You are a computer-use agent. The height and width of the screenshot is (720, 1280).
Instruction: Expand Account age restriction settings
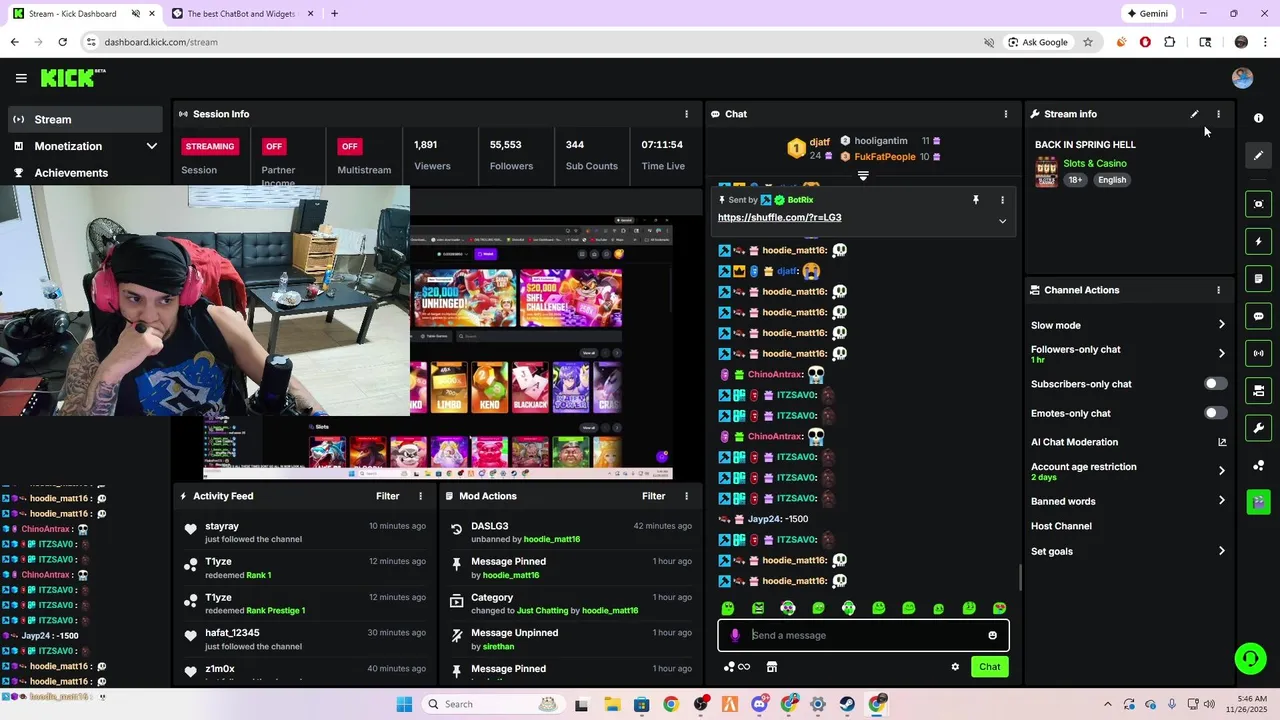[x=1221, y=471]
